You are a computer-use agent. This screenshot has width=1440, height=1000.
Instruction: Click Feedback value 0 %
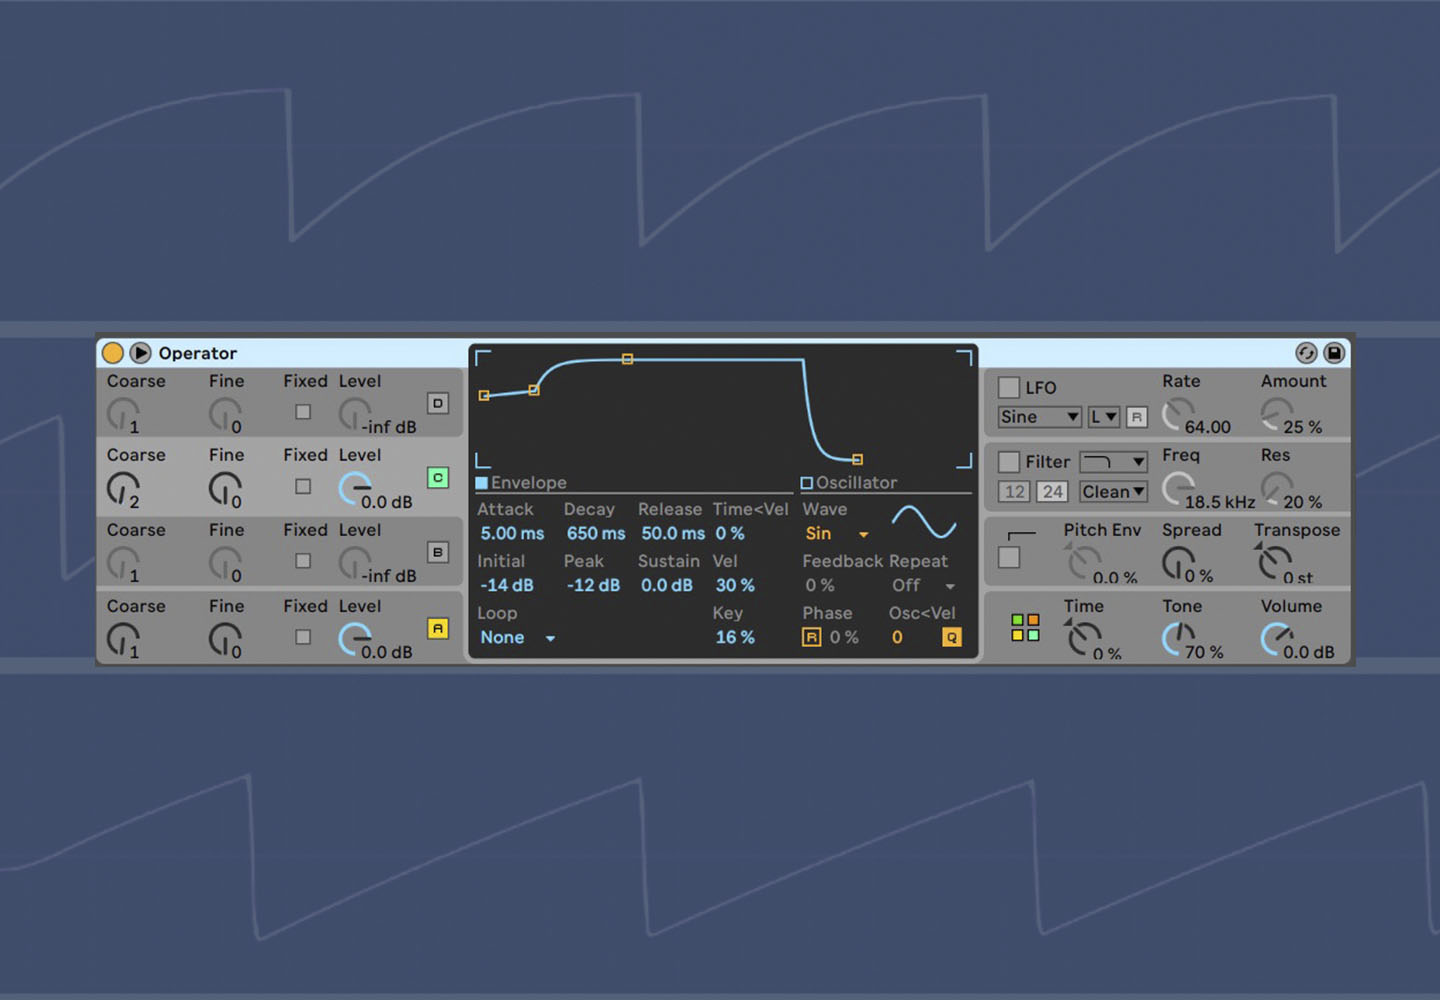[x=820, y=586]
